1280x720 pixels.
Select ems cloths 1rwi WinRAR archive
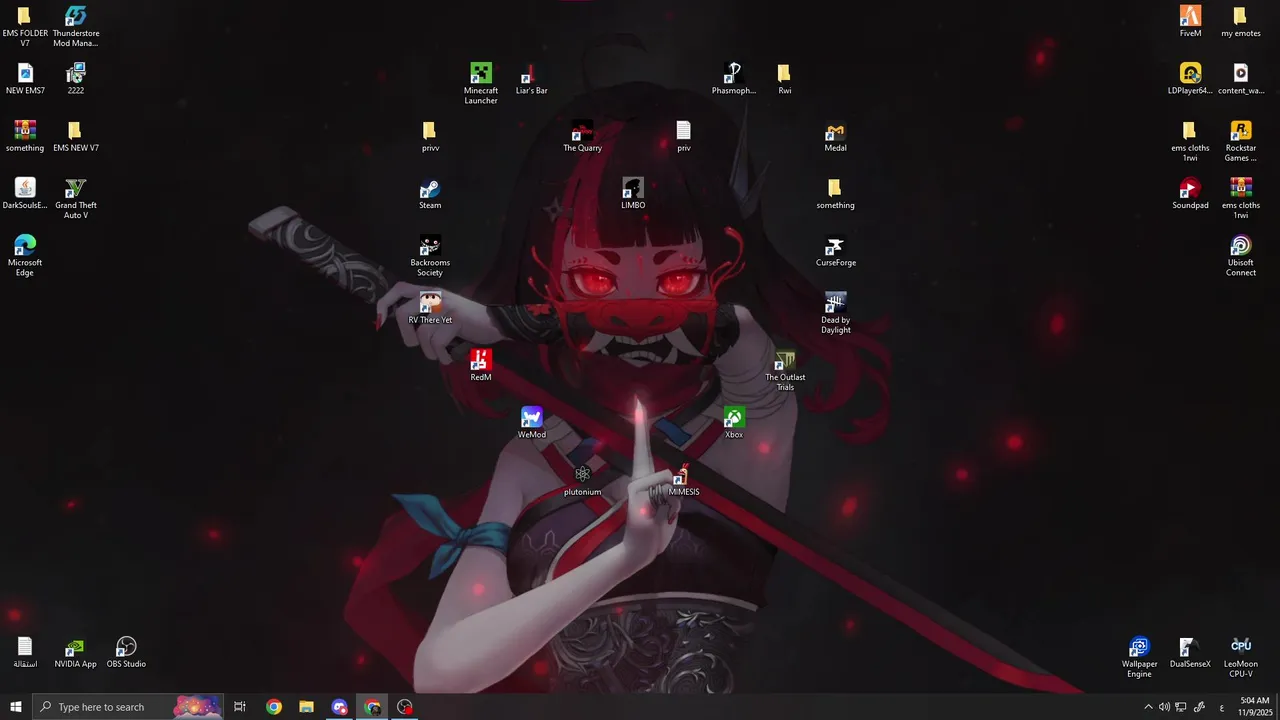1240,188
